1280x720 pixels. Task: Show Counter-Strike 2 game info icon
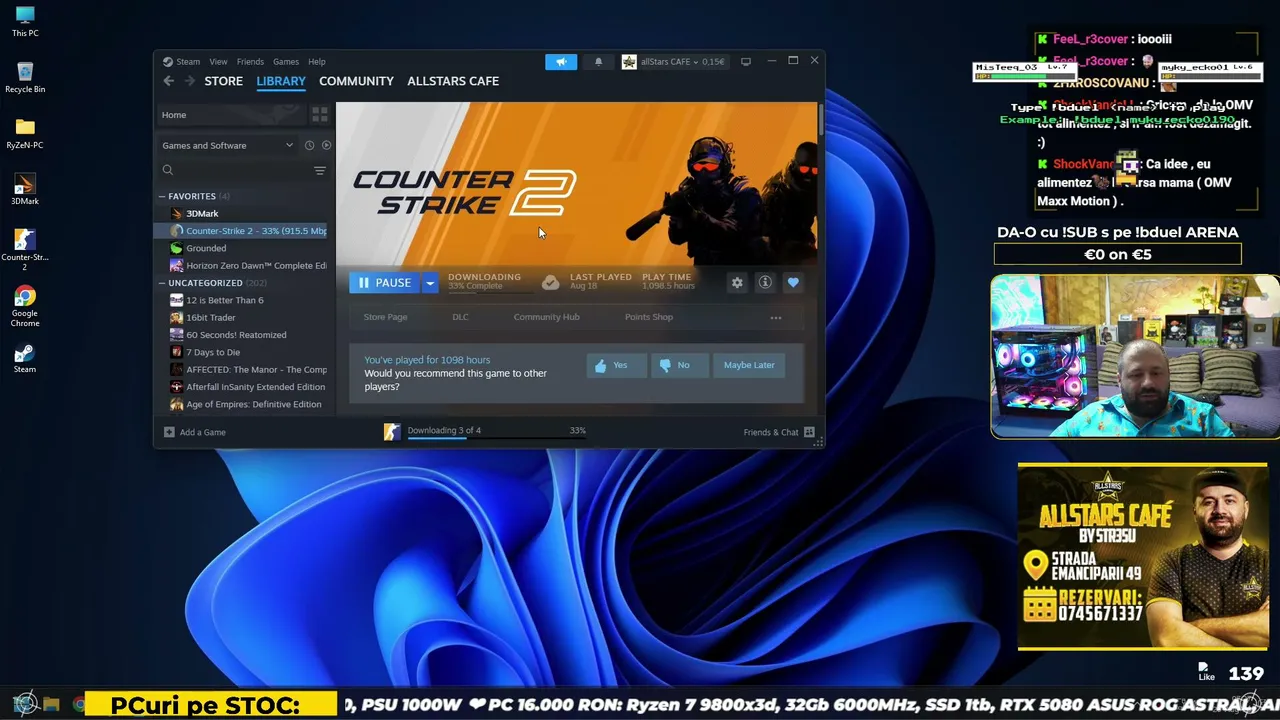point(765,283)
